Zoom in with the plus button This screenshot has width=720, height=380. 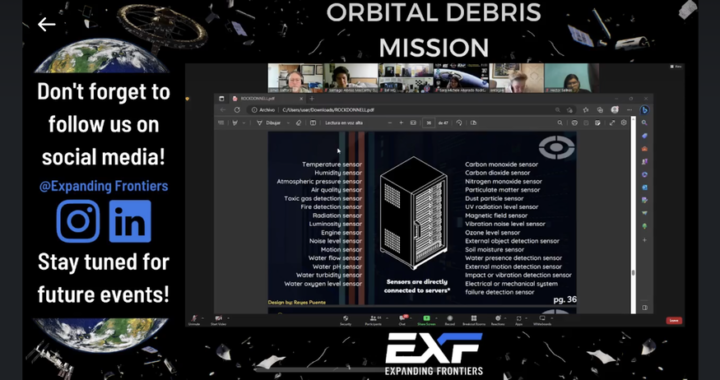point(401,123)
